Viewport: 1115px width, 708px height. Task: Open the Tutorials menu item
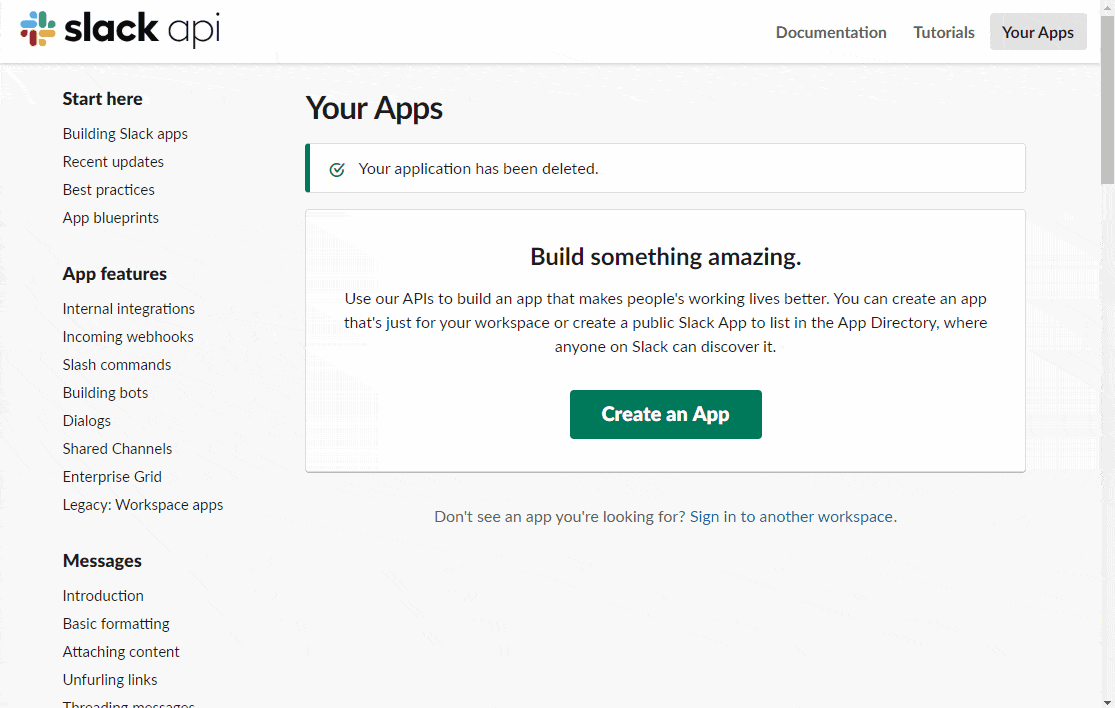944,32
